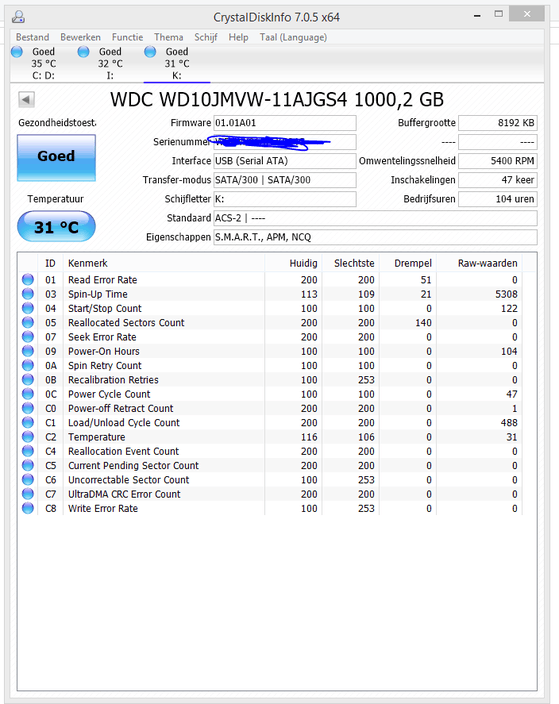This screenshot has height=704, width=559.
Task: Click the ID column header
Action: coord(50,263)
